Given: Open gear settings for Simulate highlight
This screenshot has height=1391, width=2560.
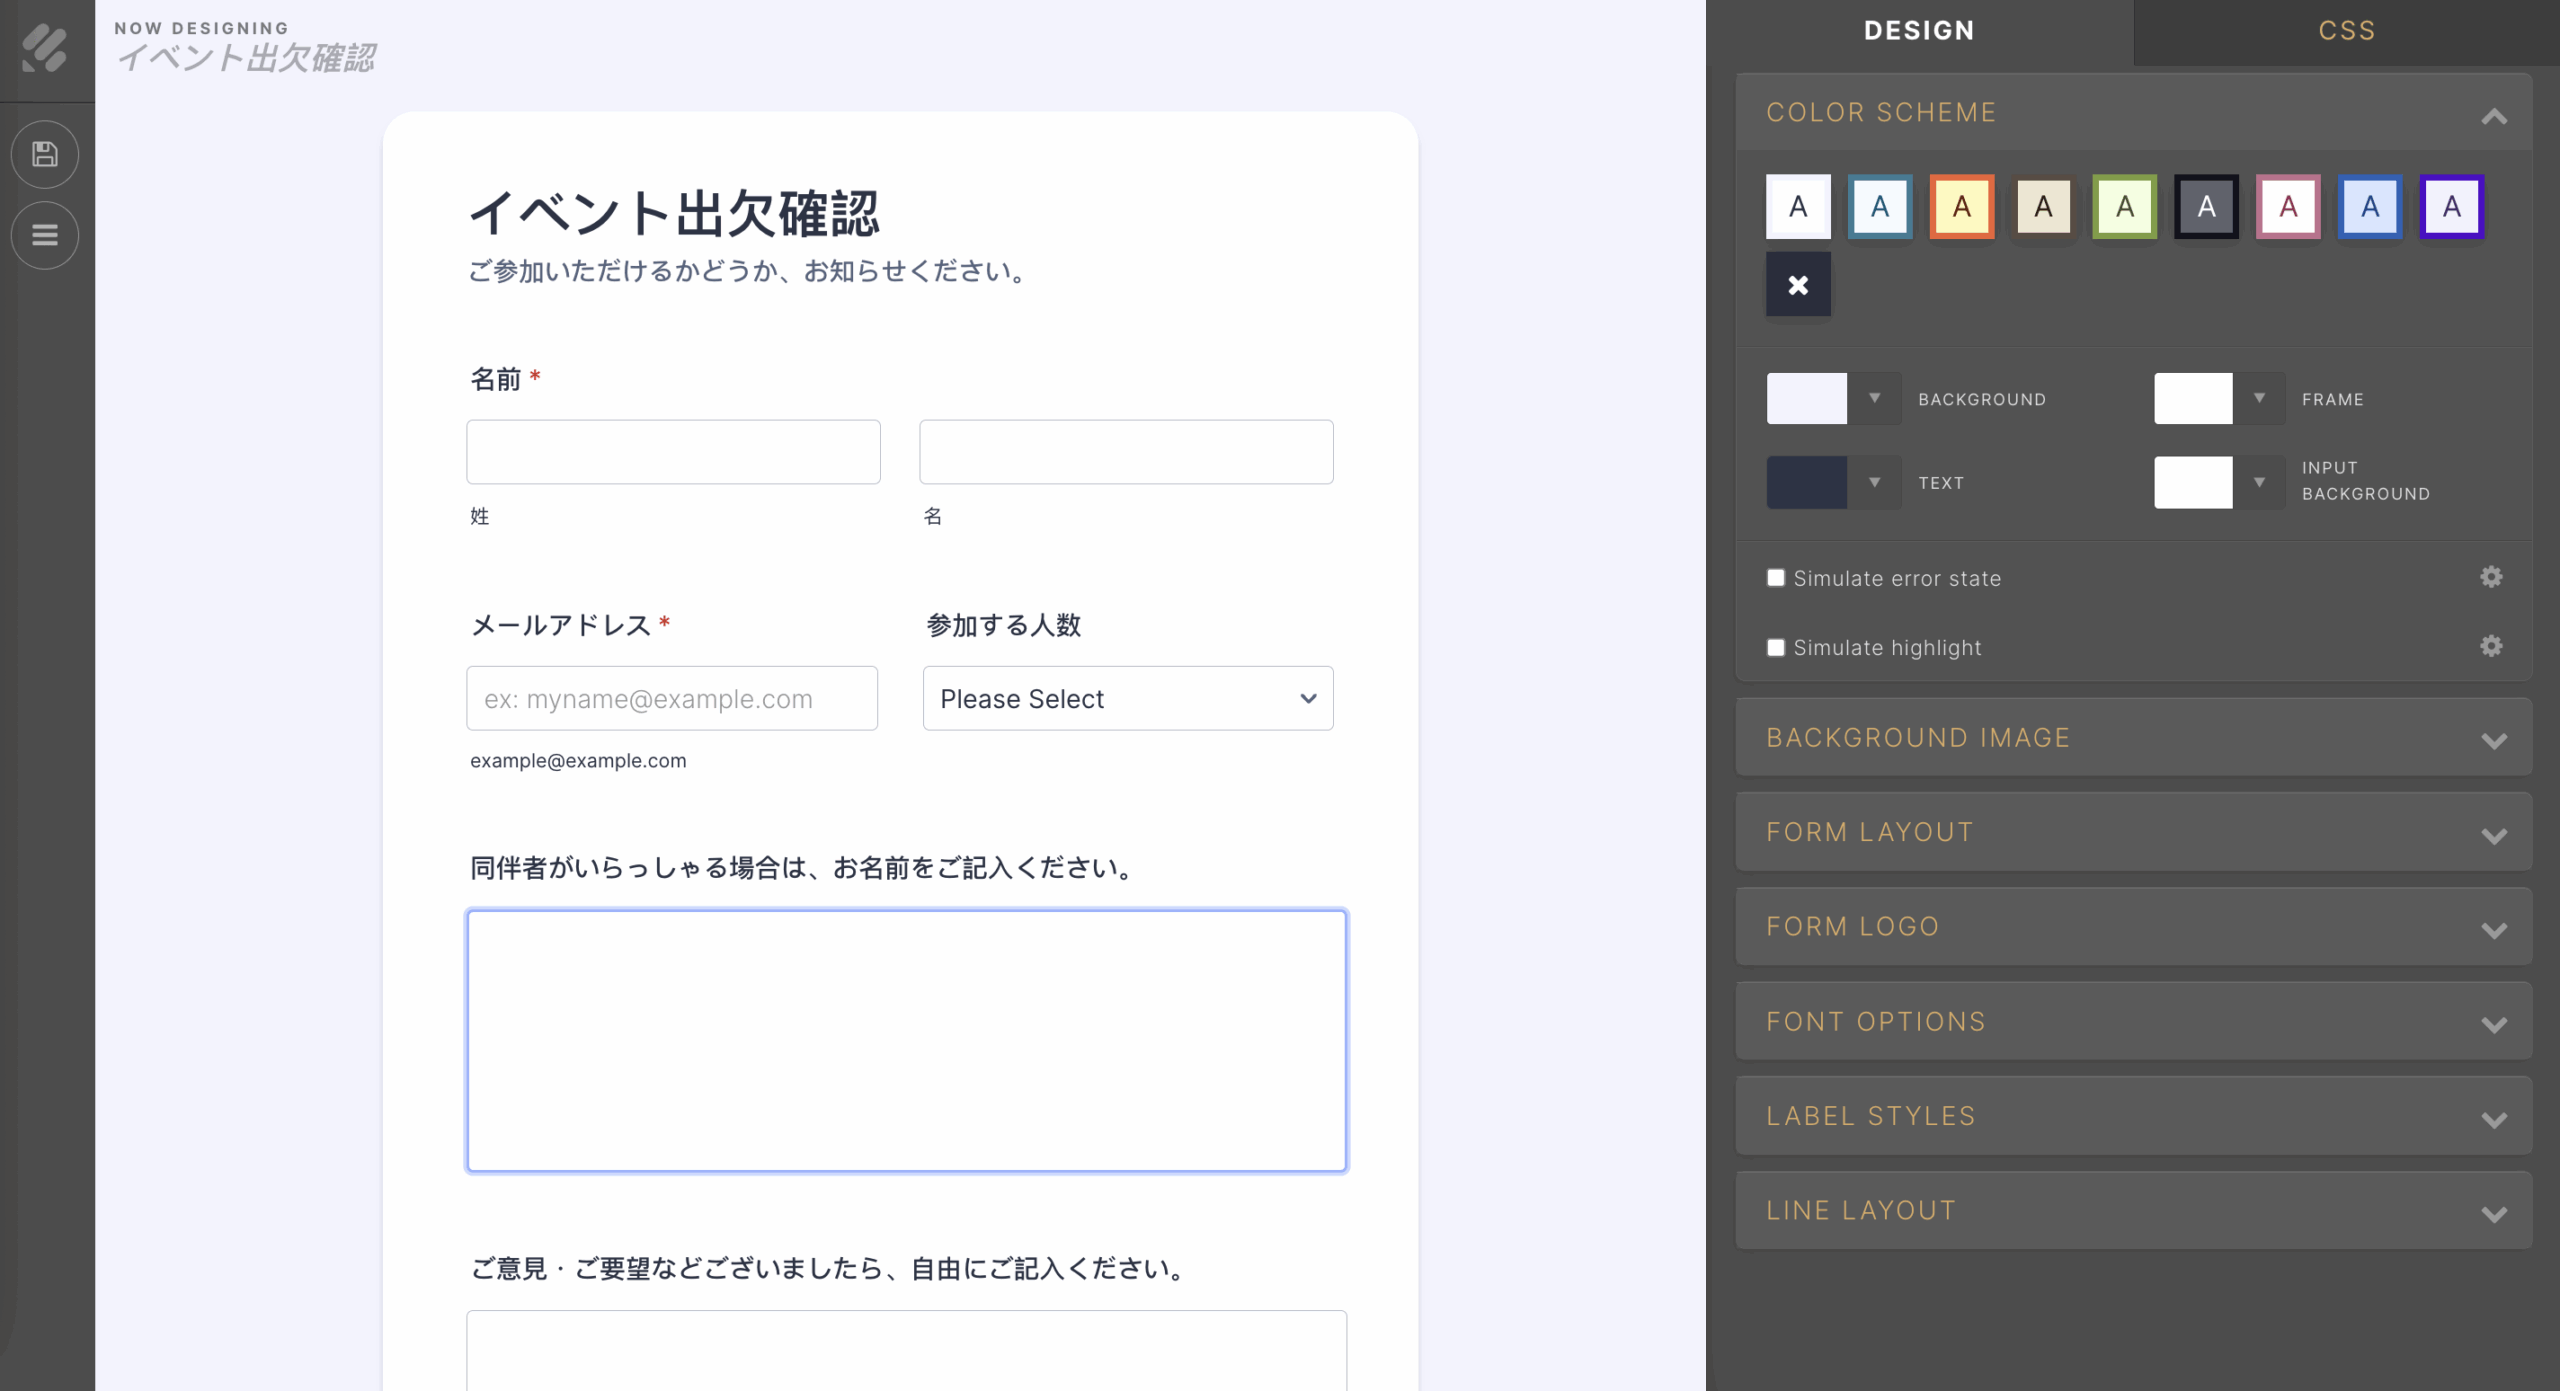Looking at the screenshot, I should coord(2490,646).
